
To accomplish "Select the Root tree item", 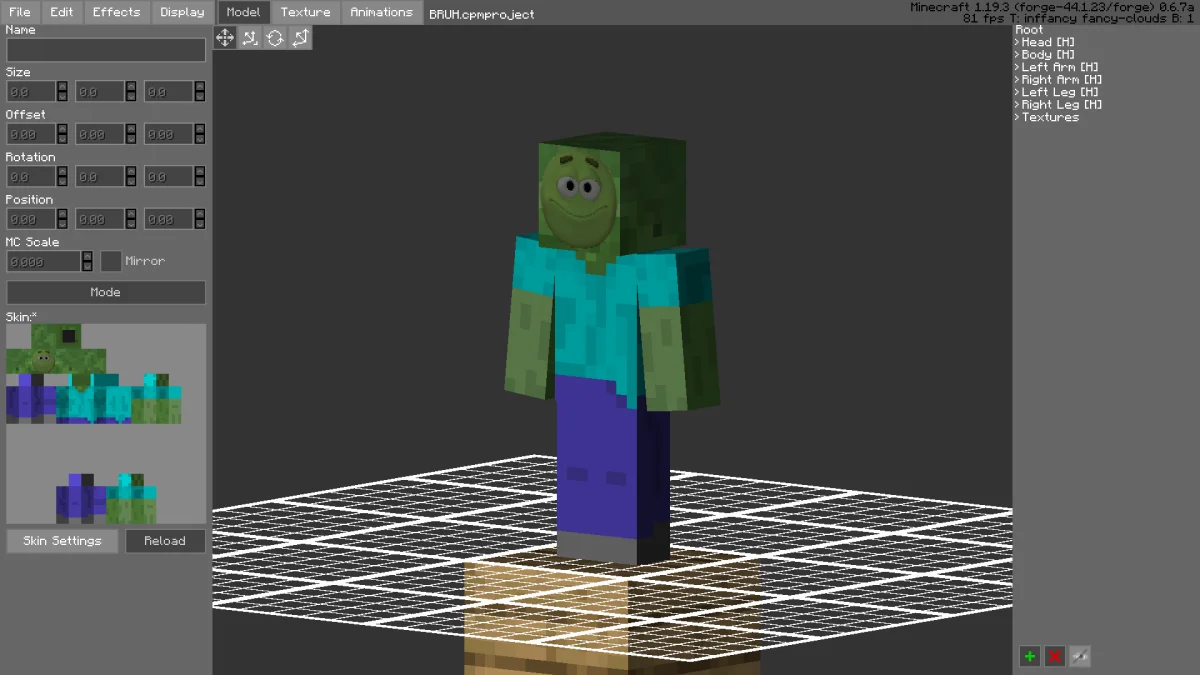I will [x=1029, y=30].
